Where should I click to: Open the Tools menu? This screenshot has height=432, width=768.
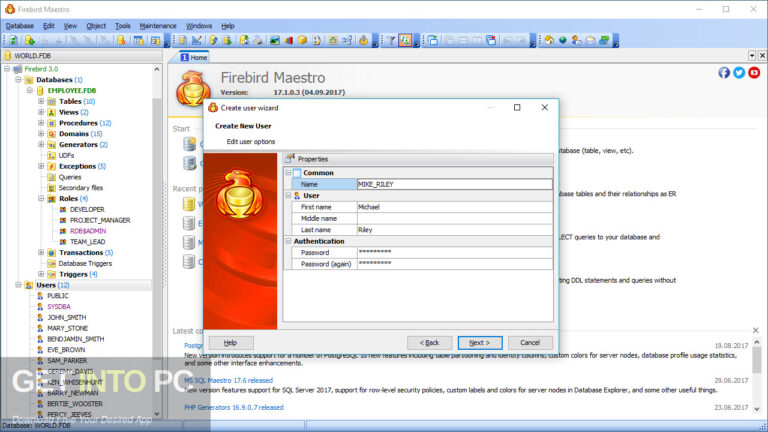click(x=122, y=26)
